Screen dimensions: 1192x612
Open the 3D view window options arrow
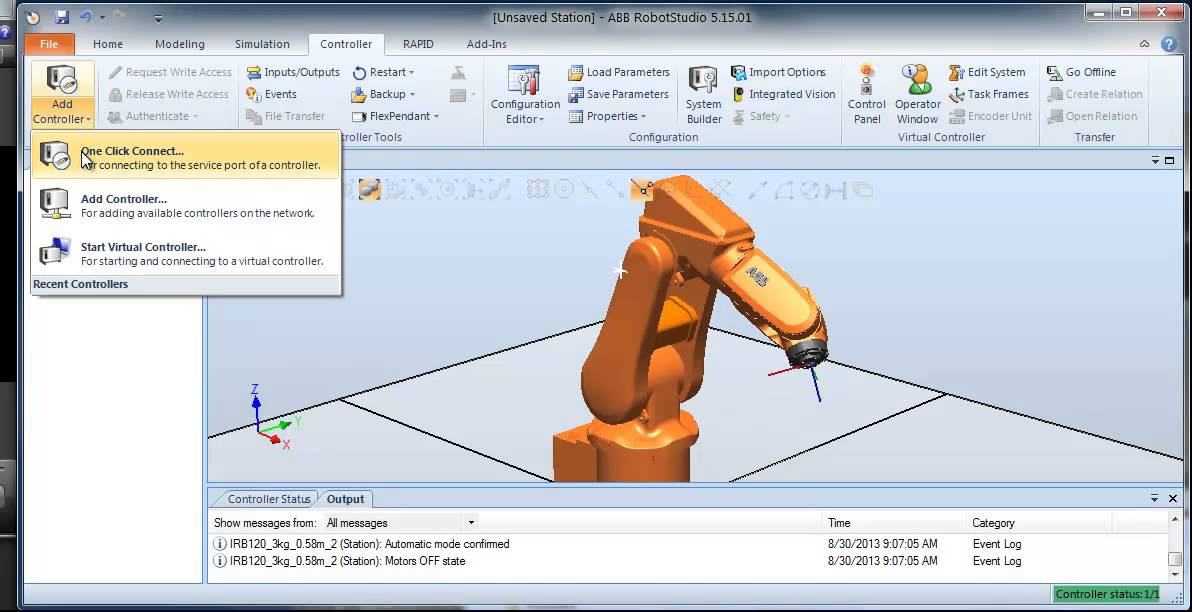coord(1156,160)
